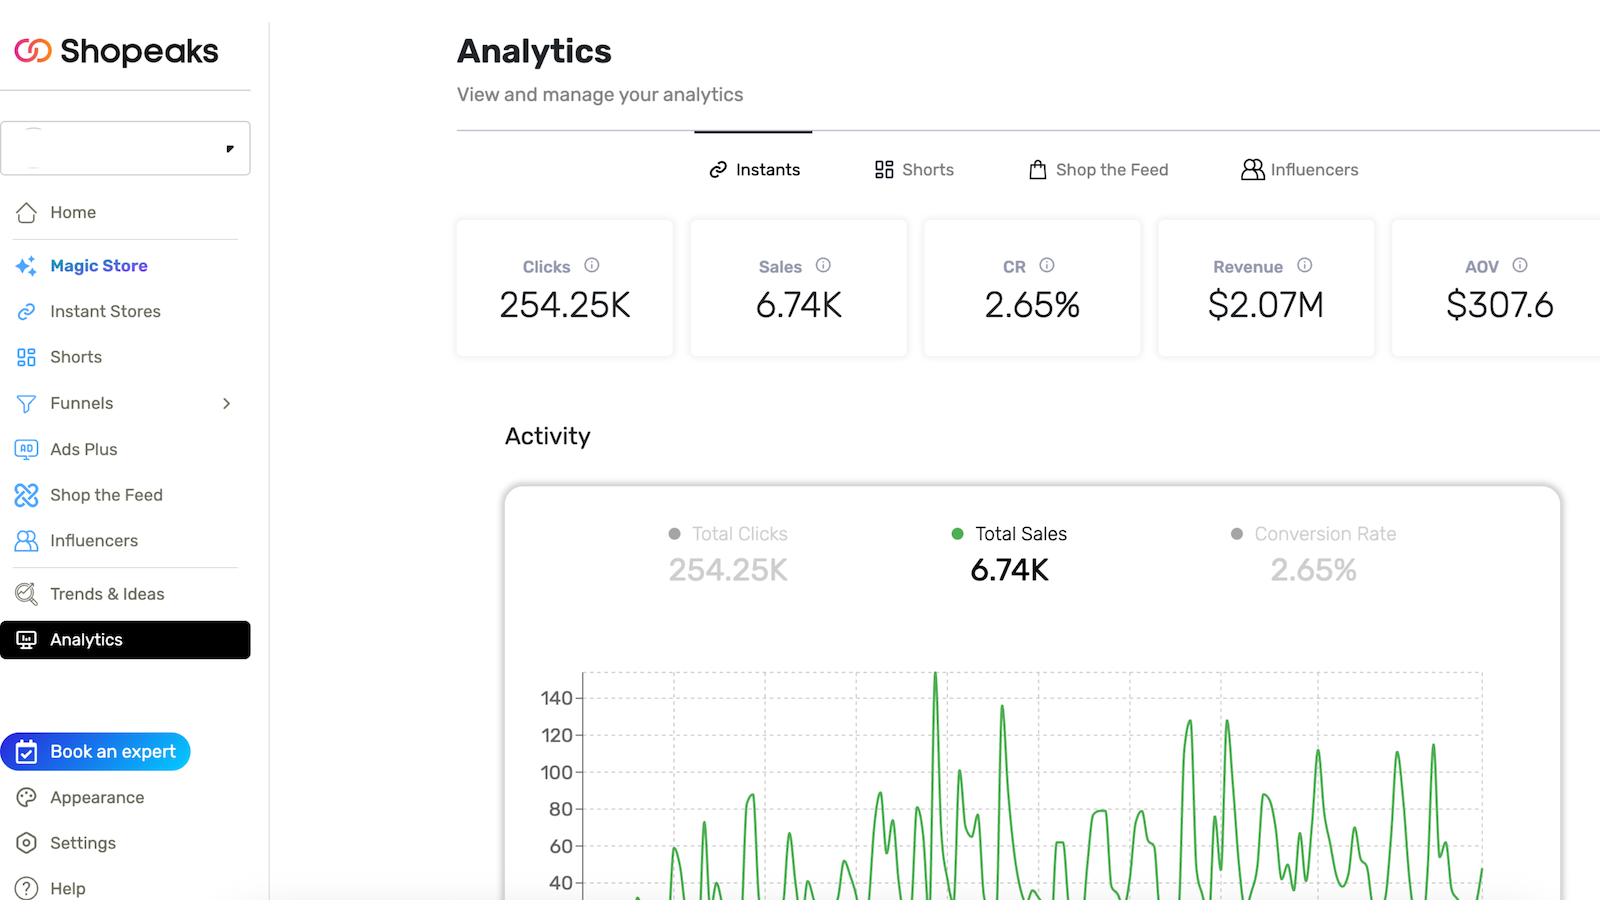Select Magic Store in the sidebar
This screenshot has height=900, width=1600.
tap(97, 265)
